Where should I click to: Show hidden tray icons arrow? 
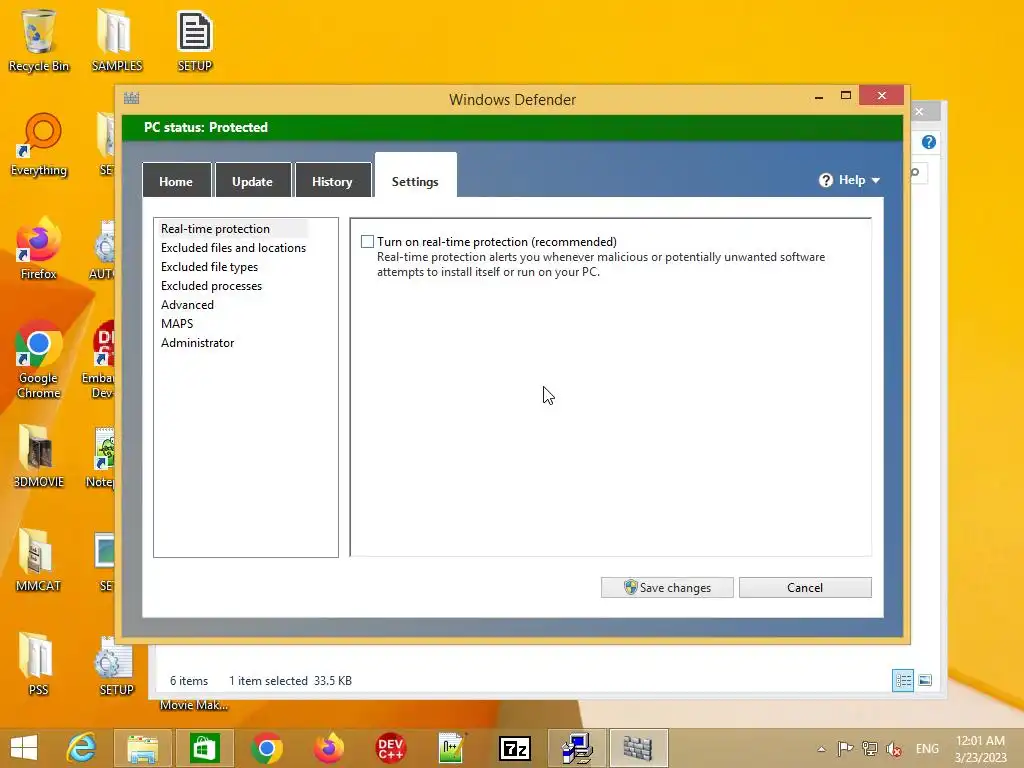(x=822, y=749)
